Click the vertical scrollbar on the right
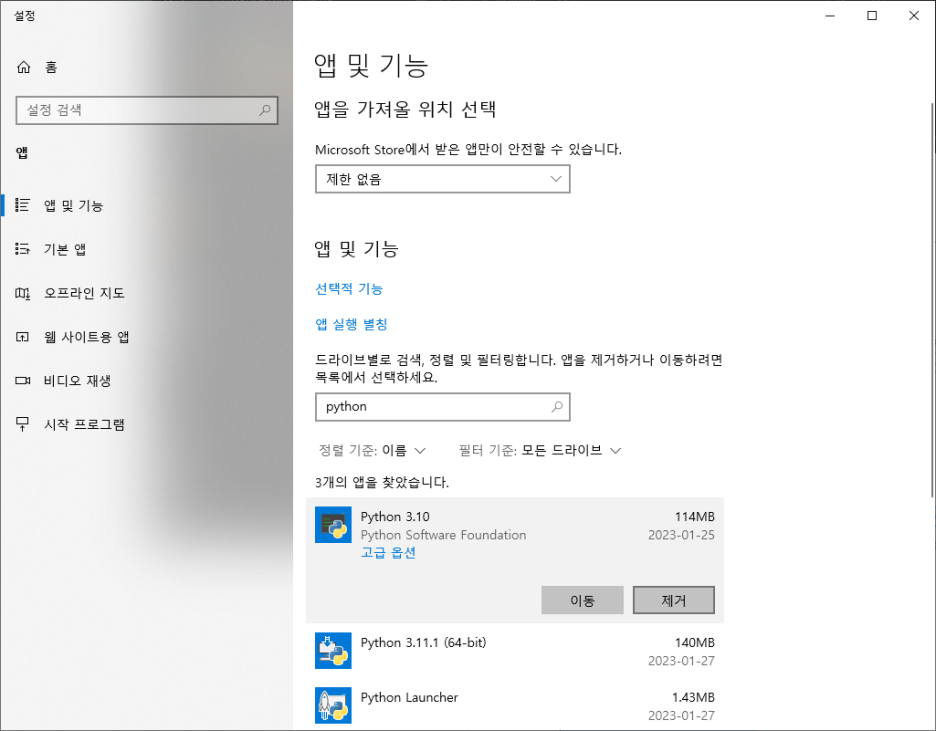 point(932,298)
